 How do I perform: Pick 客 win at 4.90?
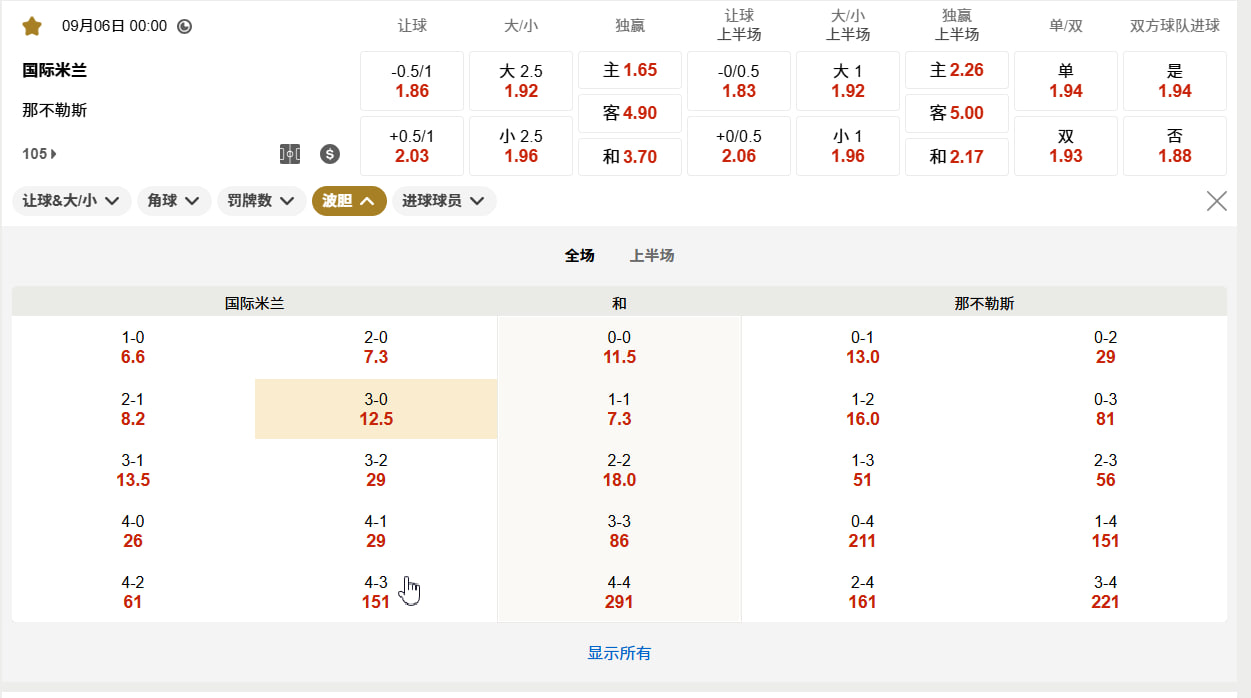tap(630, 113)
